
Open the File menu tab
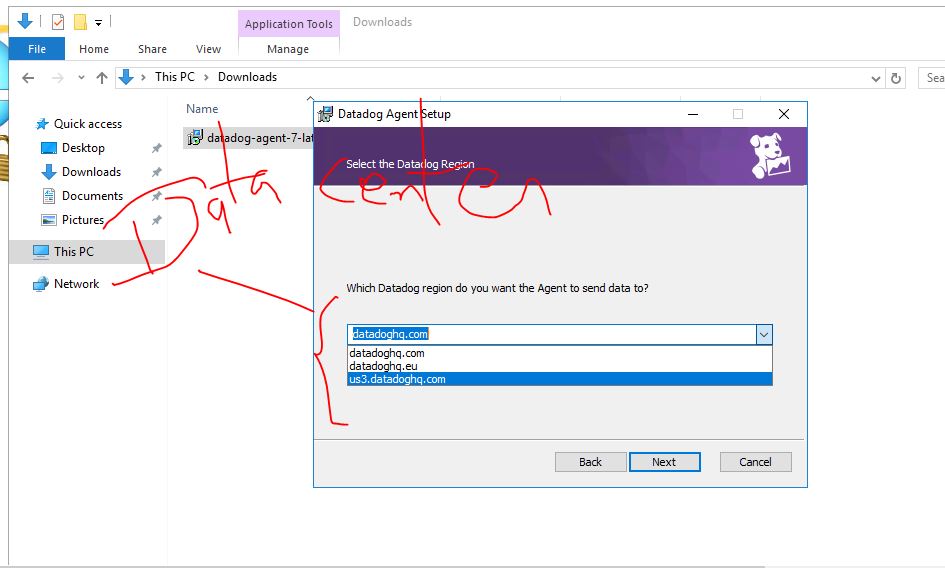[x=37, y=49]
